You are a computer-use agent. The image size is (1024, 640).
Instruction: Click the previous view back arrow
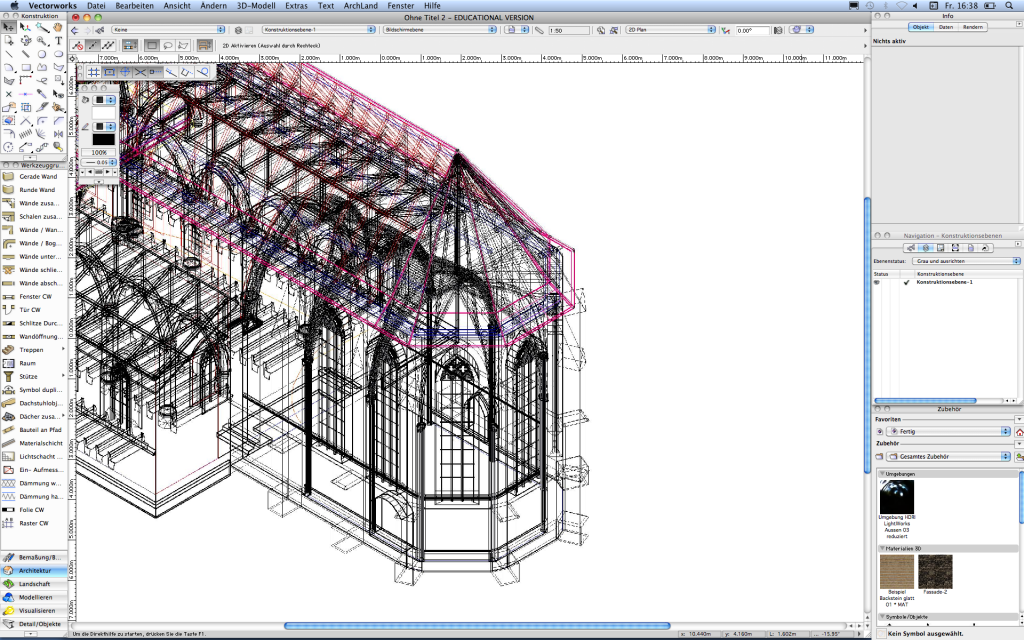[x=74, y=30]
